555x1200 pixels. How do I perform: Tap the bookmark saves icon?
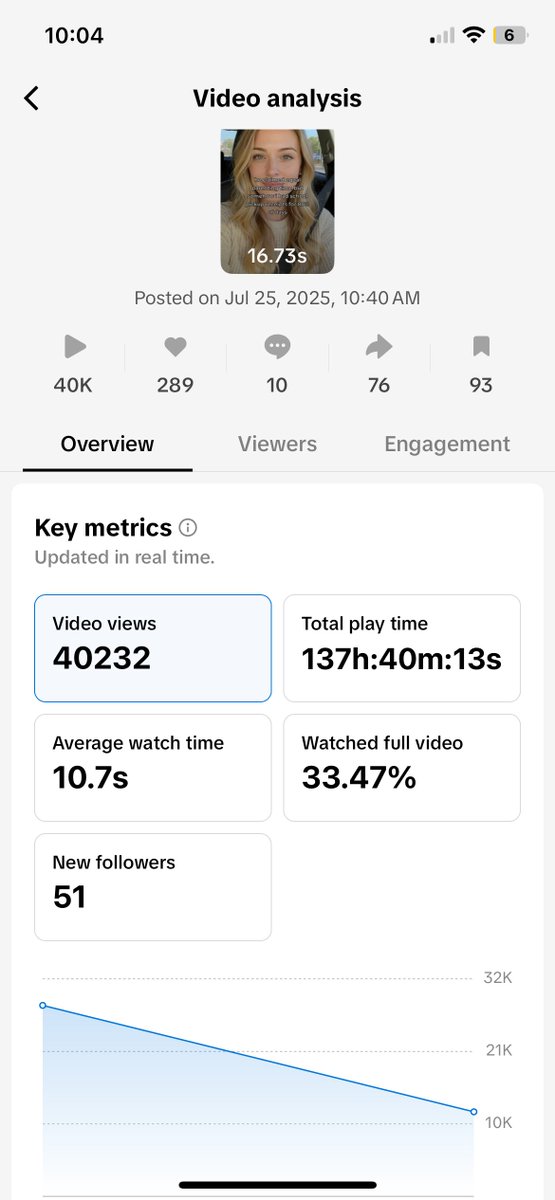pos(481,347)
